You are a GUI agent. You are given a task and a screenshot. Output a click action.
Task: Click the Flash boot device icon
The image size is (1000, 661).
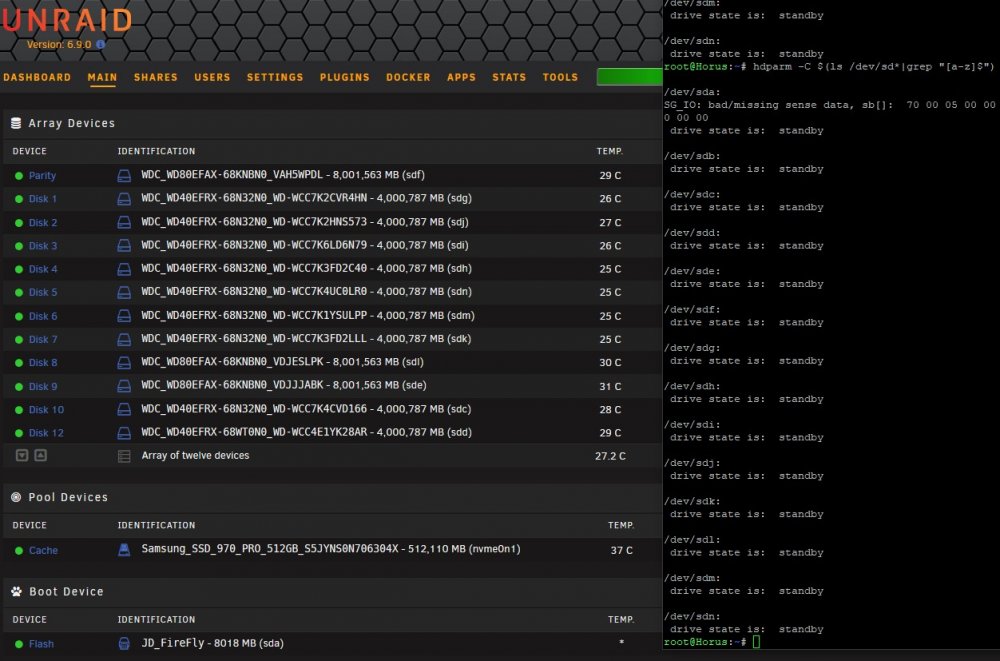[x=124, y=643]
